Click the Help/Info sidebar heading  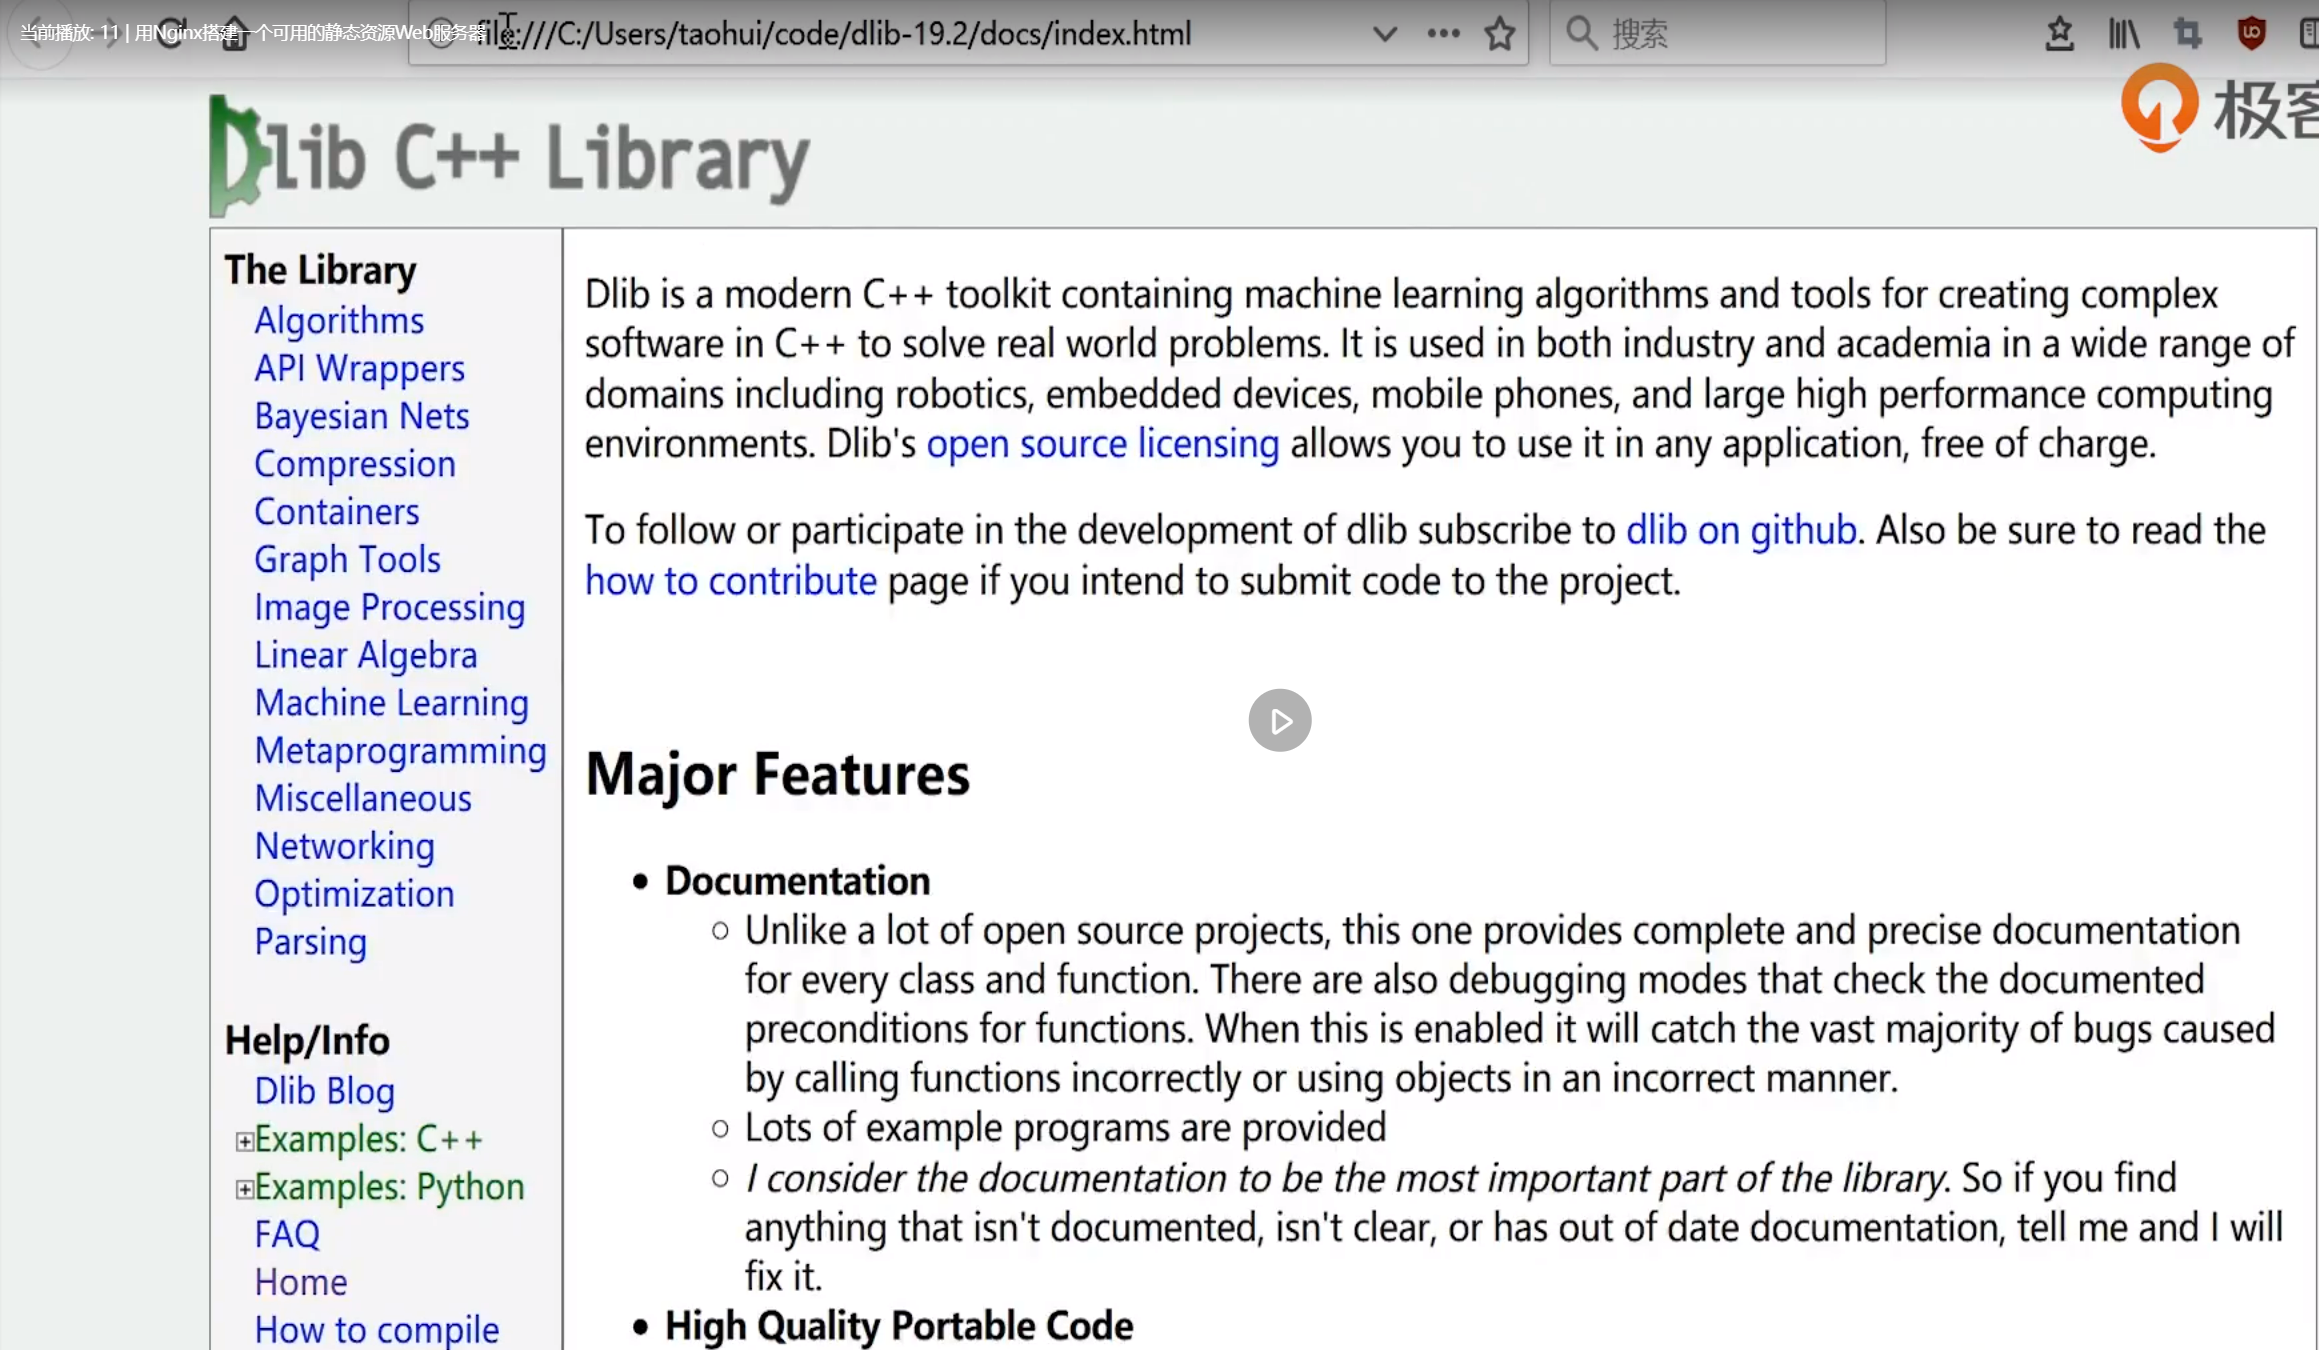307,1042
